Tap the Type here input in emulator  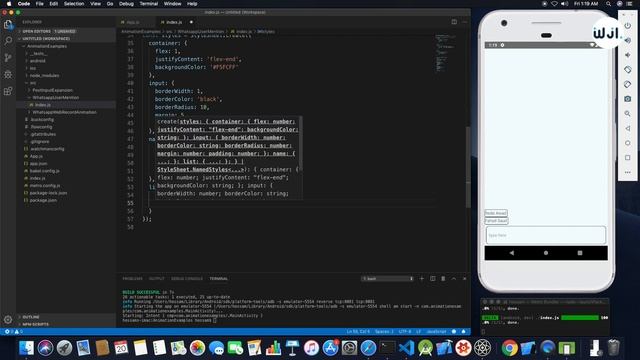click(x=546, y=235)
